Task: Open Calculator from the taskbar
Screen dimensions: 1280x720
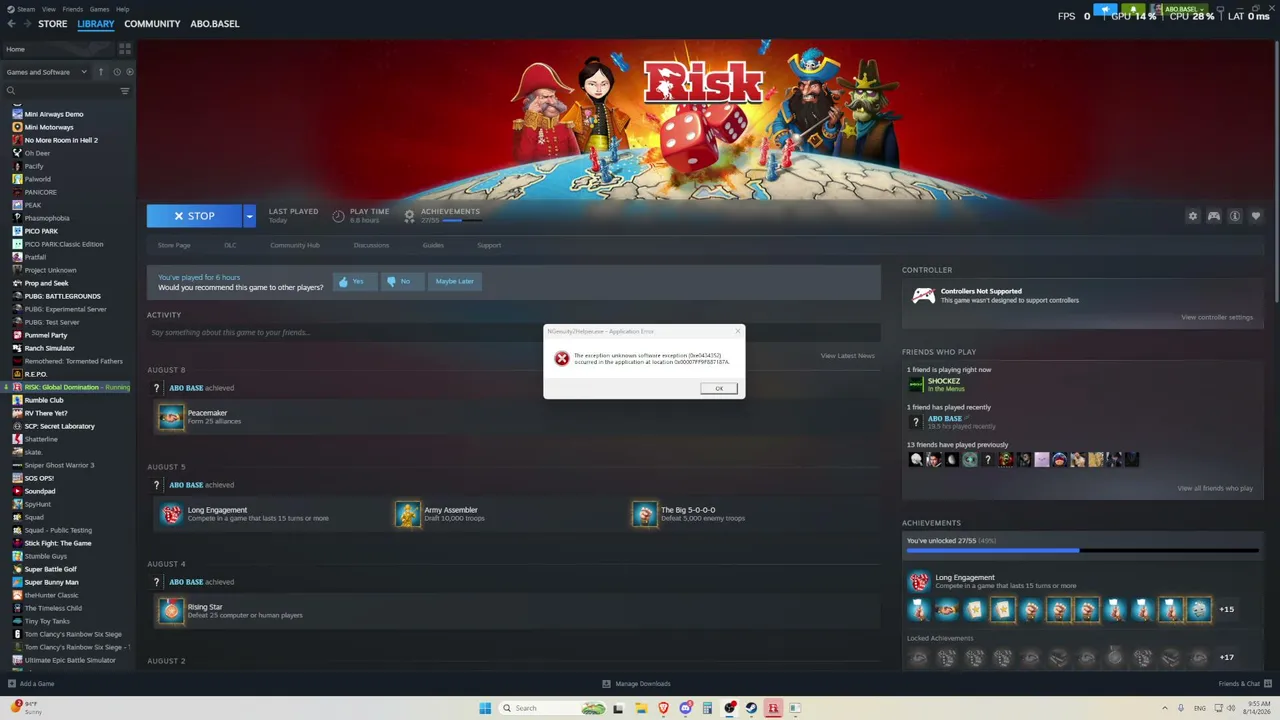Action: 707,708
